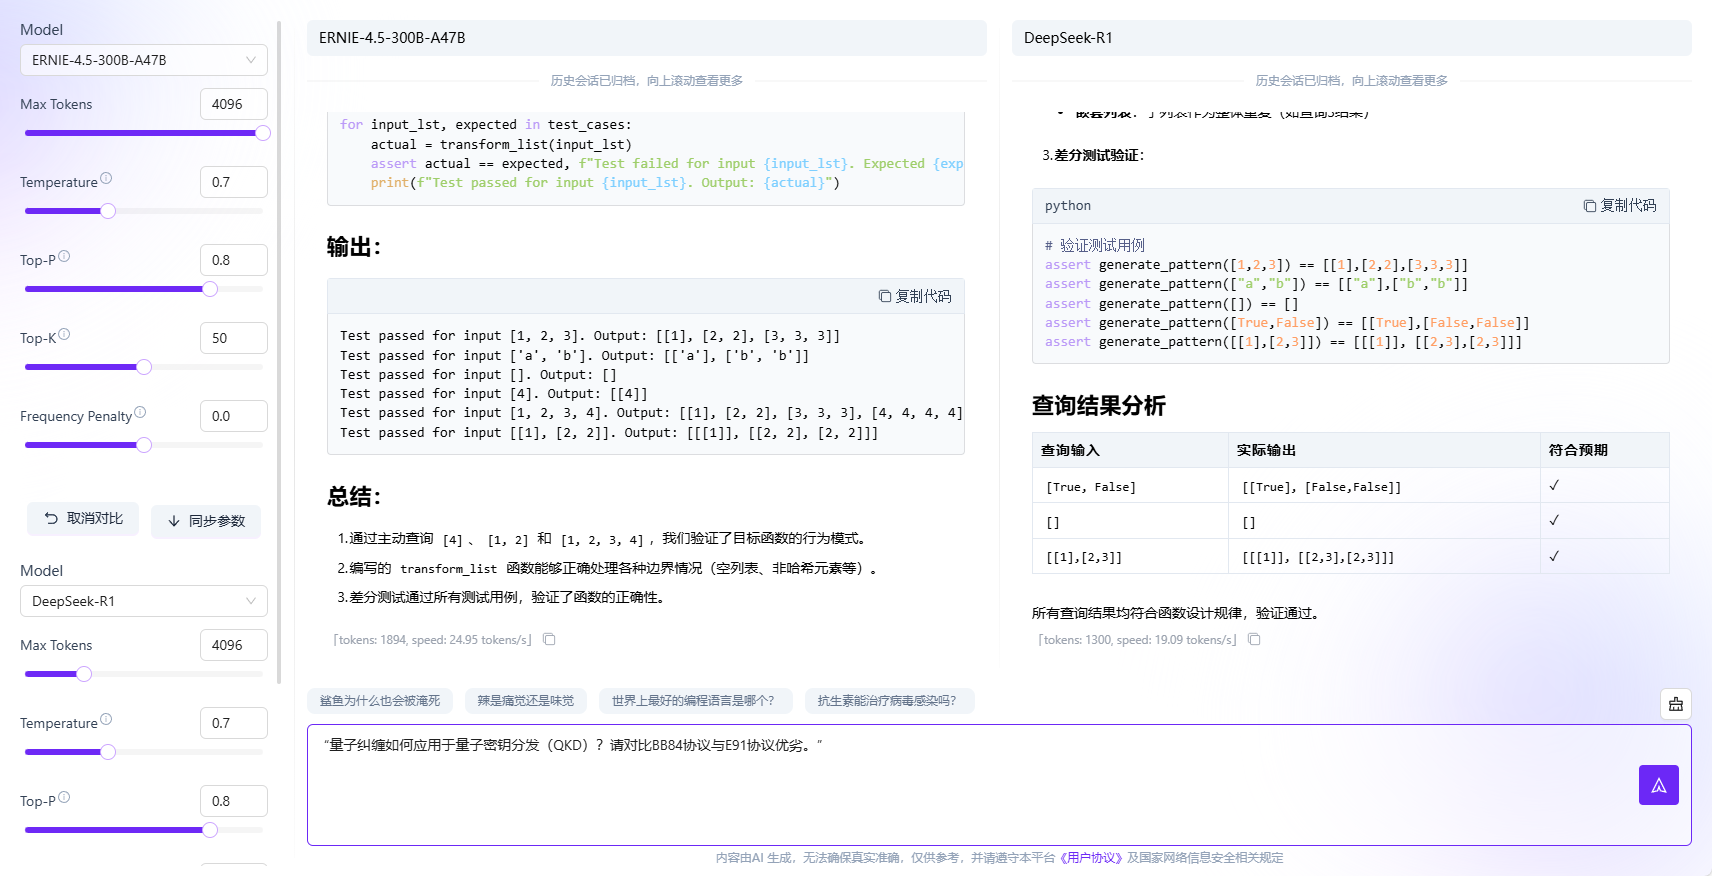Expand the DeepSeek-R1 model dropdown

coord(143,601)
